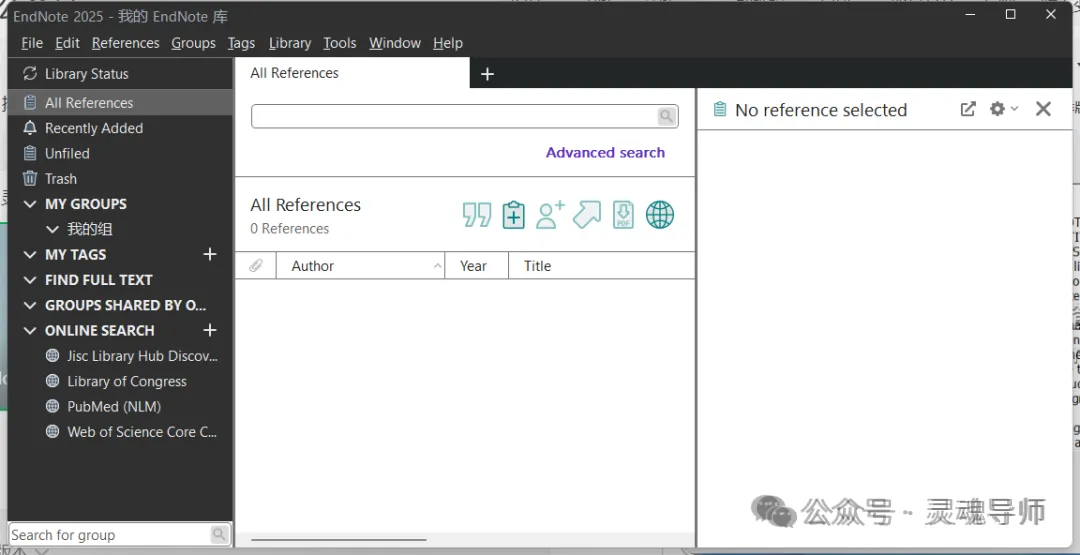This screenshot has height=555, width=1080.
Task: Click the Export references arrow icon
Action: coord(587,215)
